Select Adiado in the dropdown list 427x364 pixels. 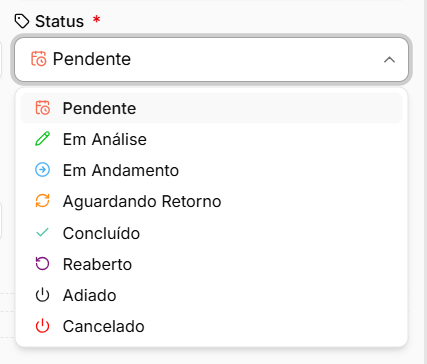[x=211, y=295]
